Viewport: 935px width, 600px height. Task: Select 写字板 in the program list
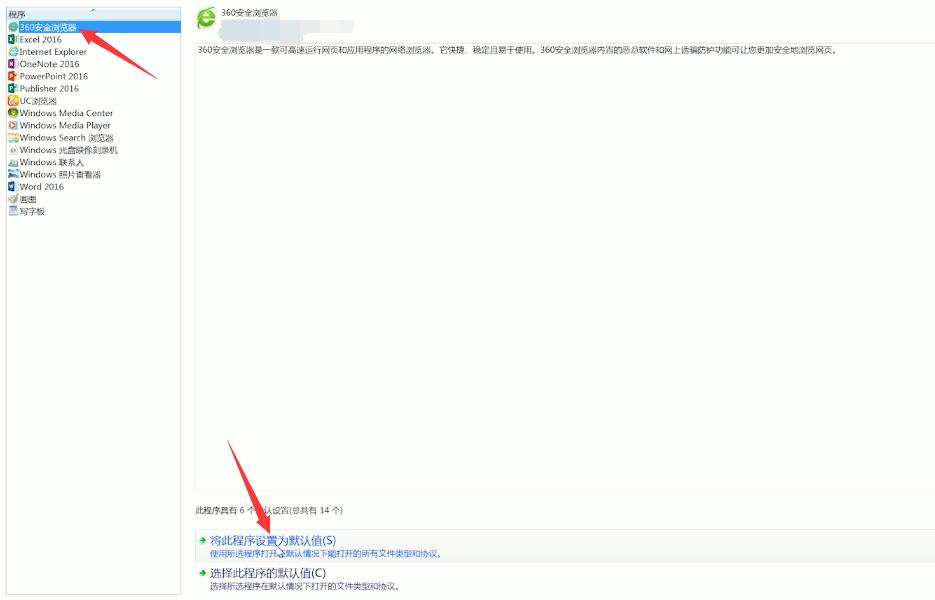pos(32,211)
